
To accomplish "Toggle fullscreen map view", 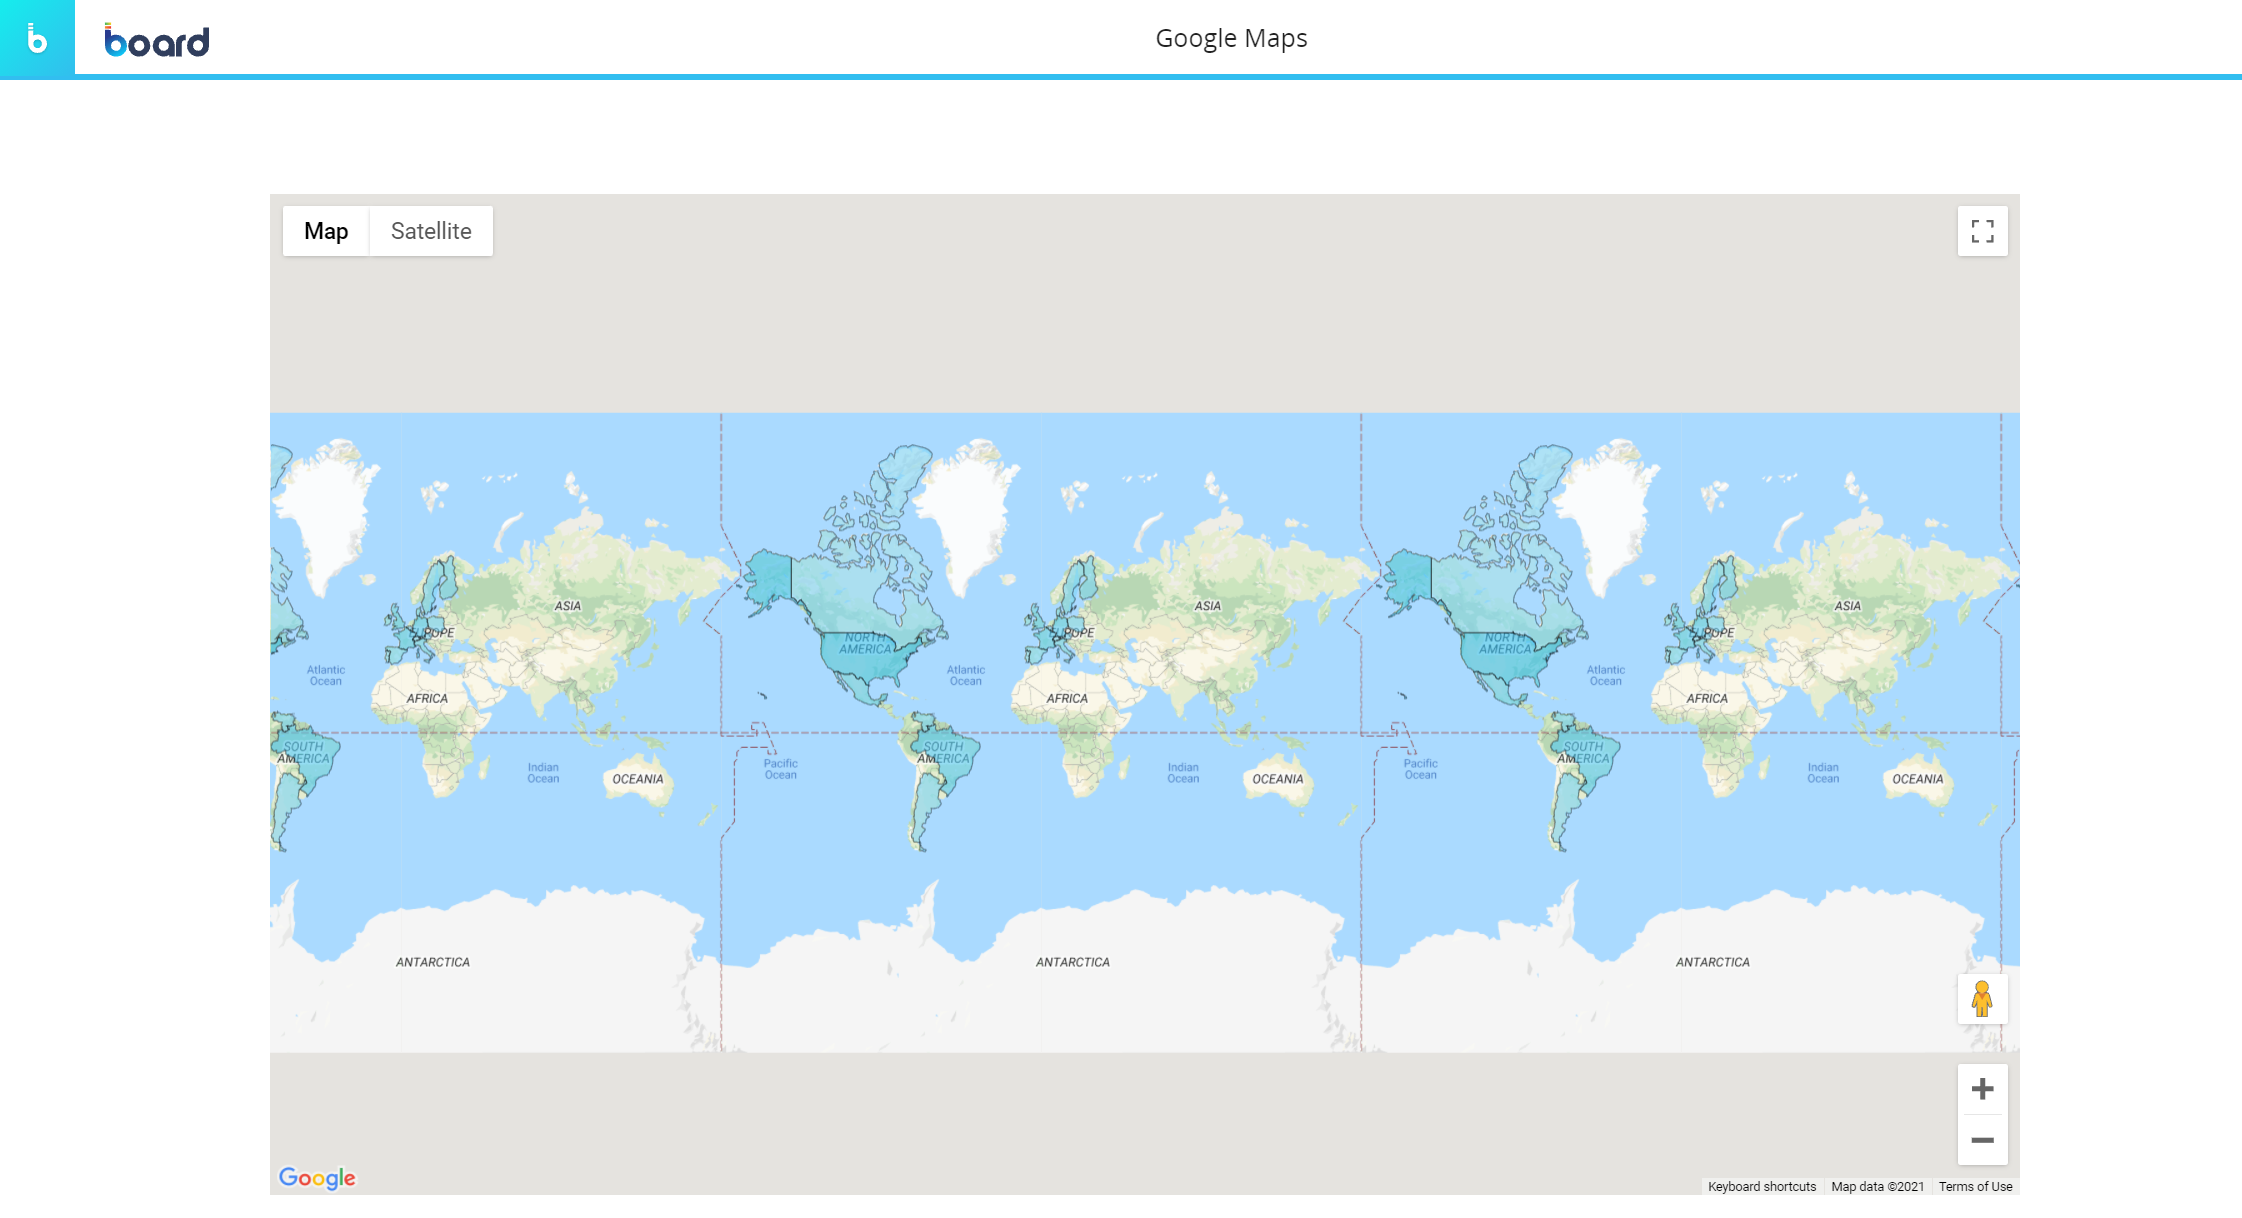I will 1982,231.
